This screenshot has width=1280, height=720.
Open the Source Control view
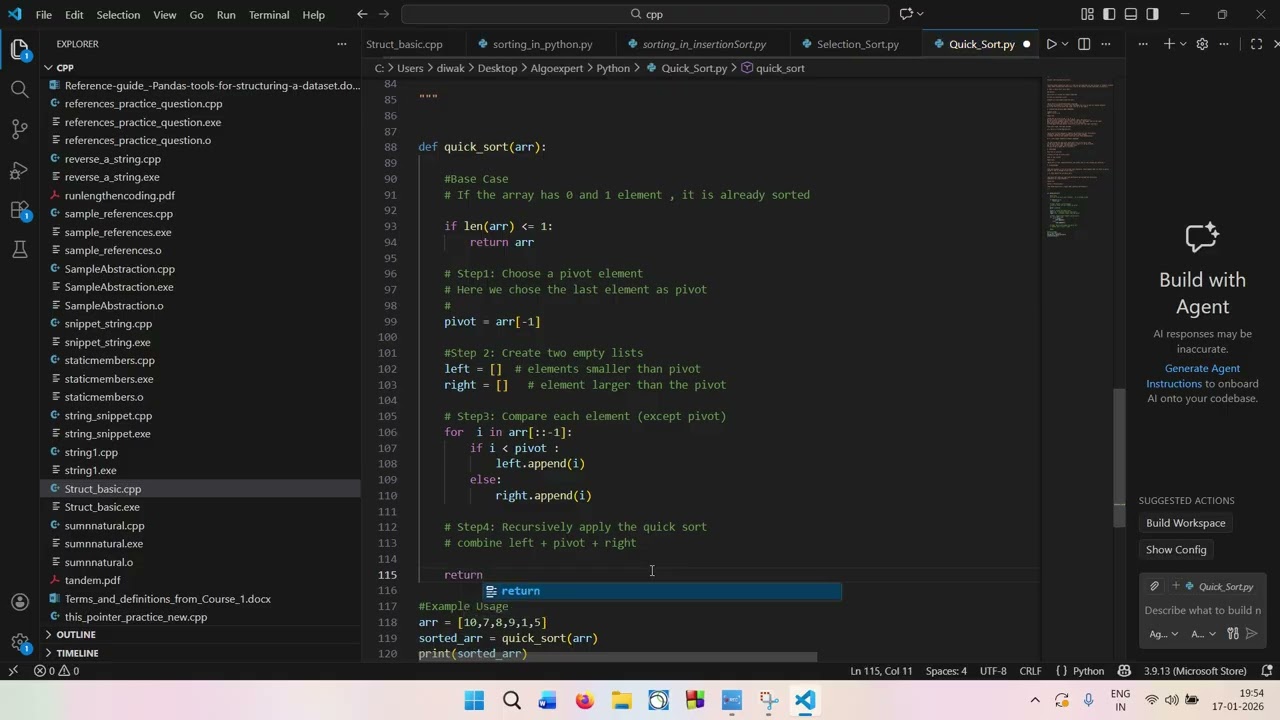pos(20,129)
